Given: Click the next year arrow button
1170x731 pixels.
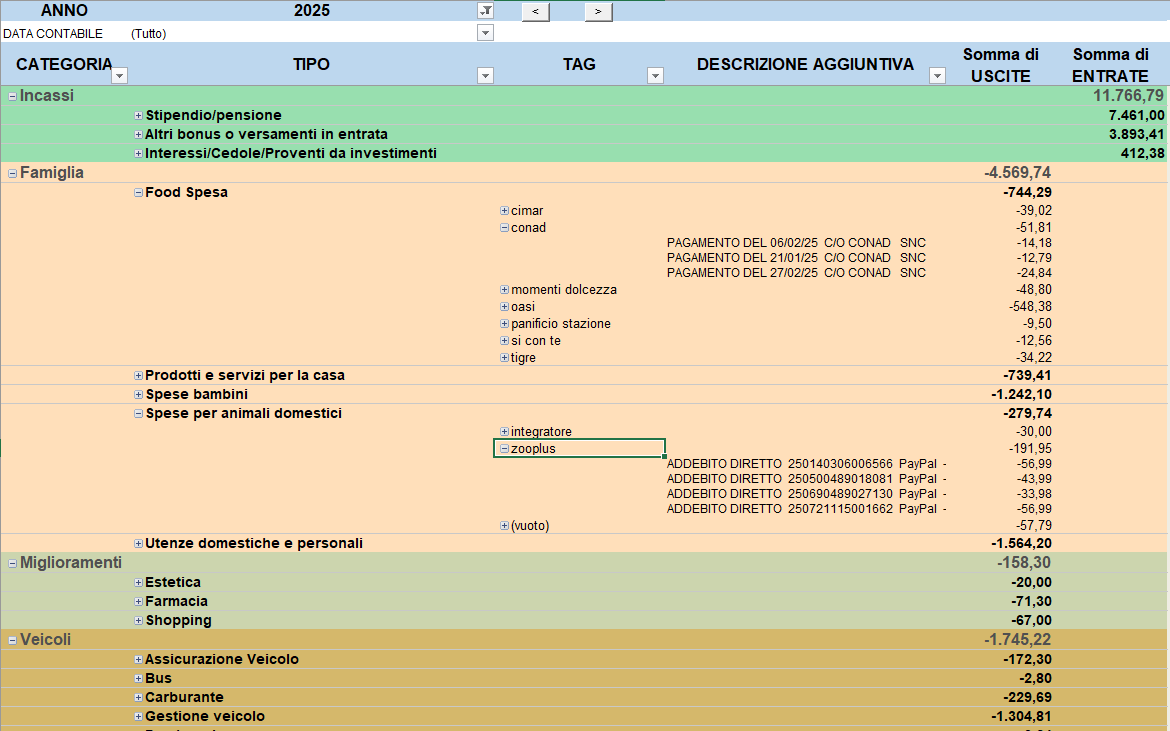Looking at the screenshot, I should coord(598,11).
